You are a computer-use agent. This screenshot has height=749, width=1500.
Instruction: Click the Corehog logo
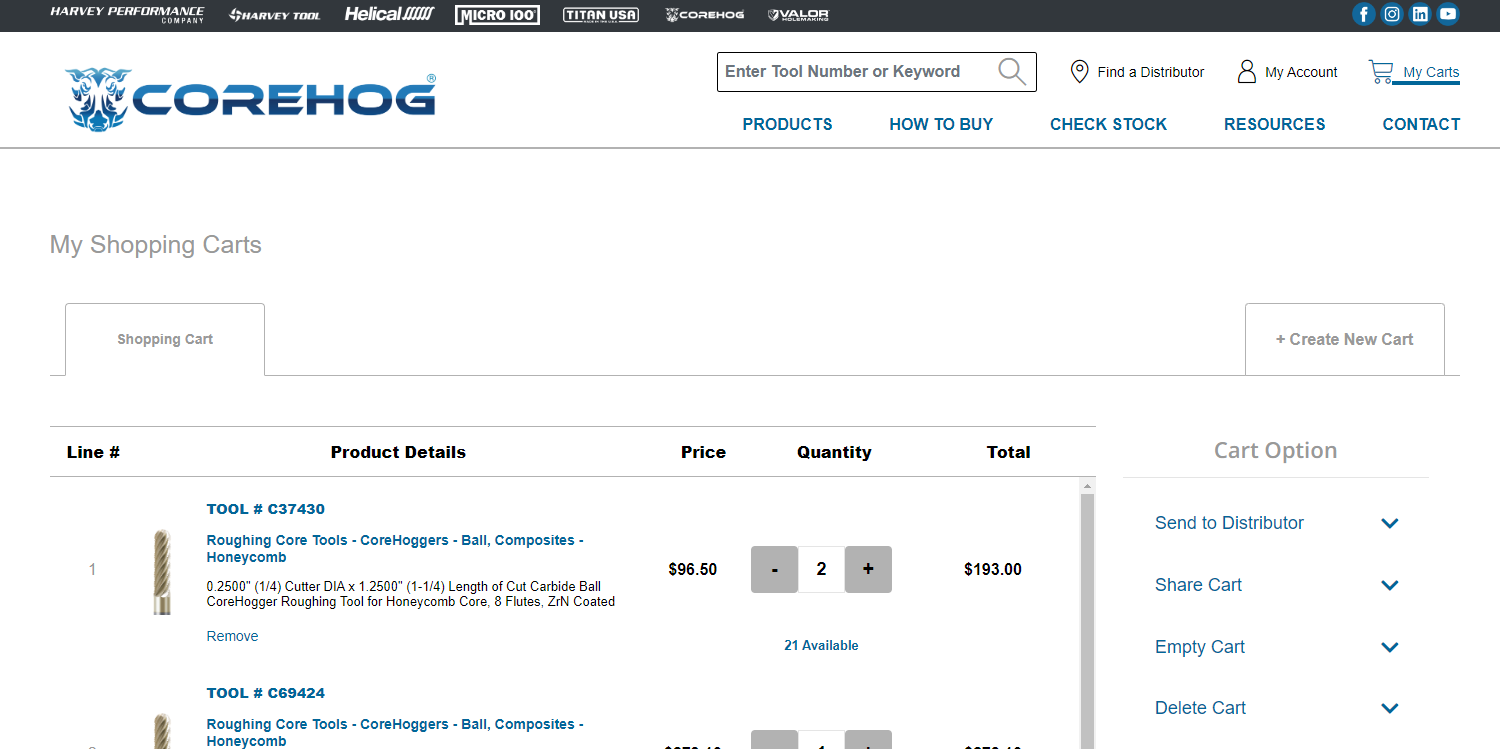[251, 99]
